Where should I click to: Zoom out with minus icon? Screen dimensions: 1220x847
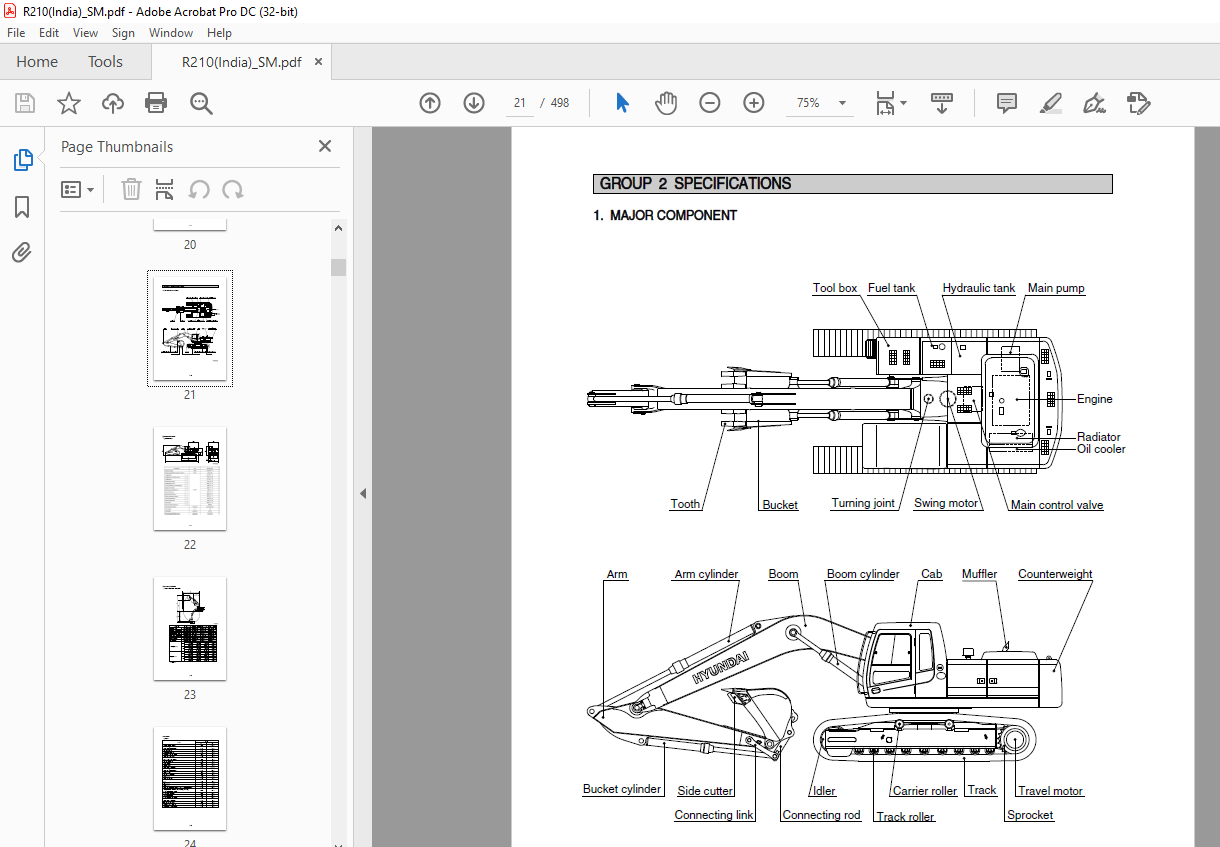tap(710, 103)
